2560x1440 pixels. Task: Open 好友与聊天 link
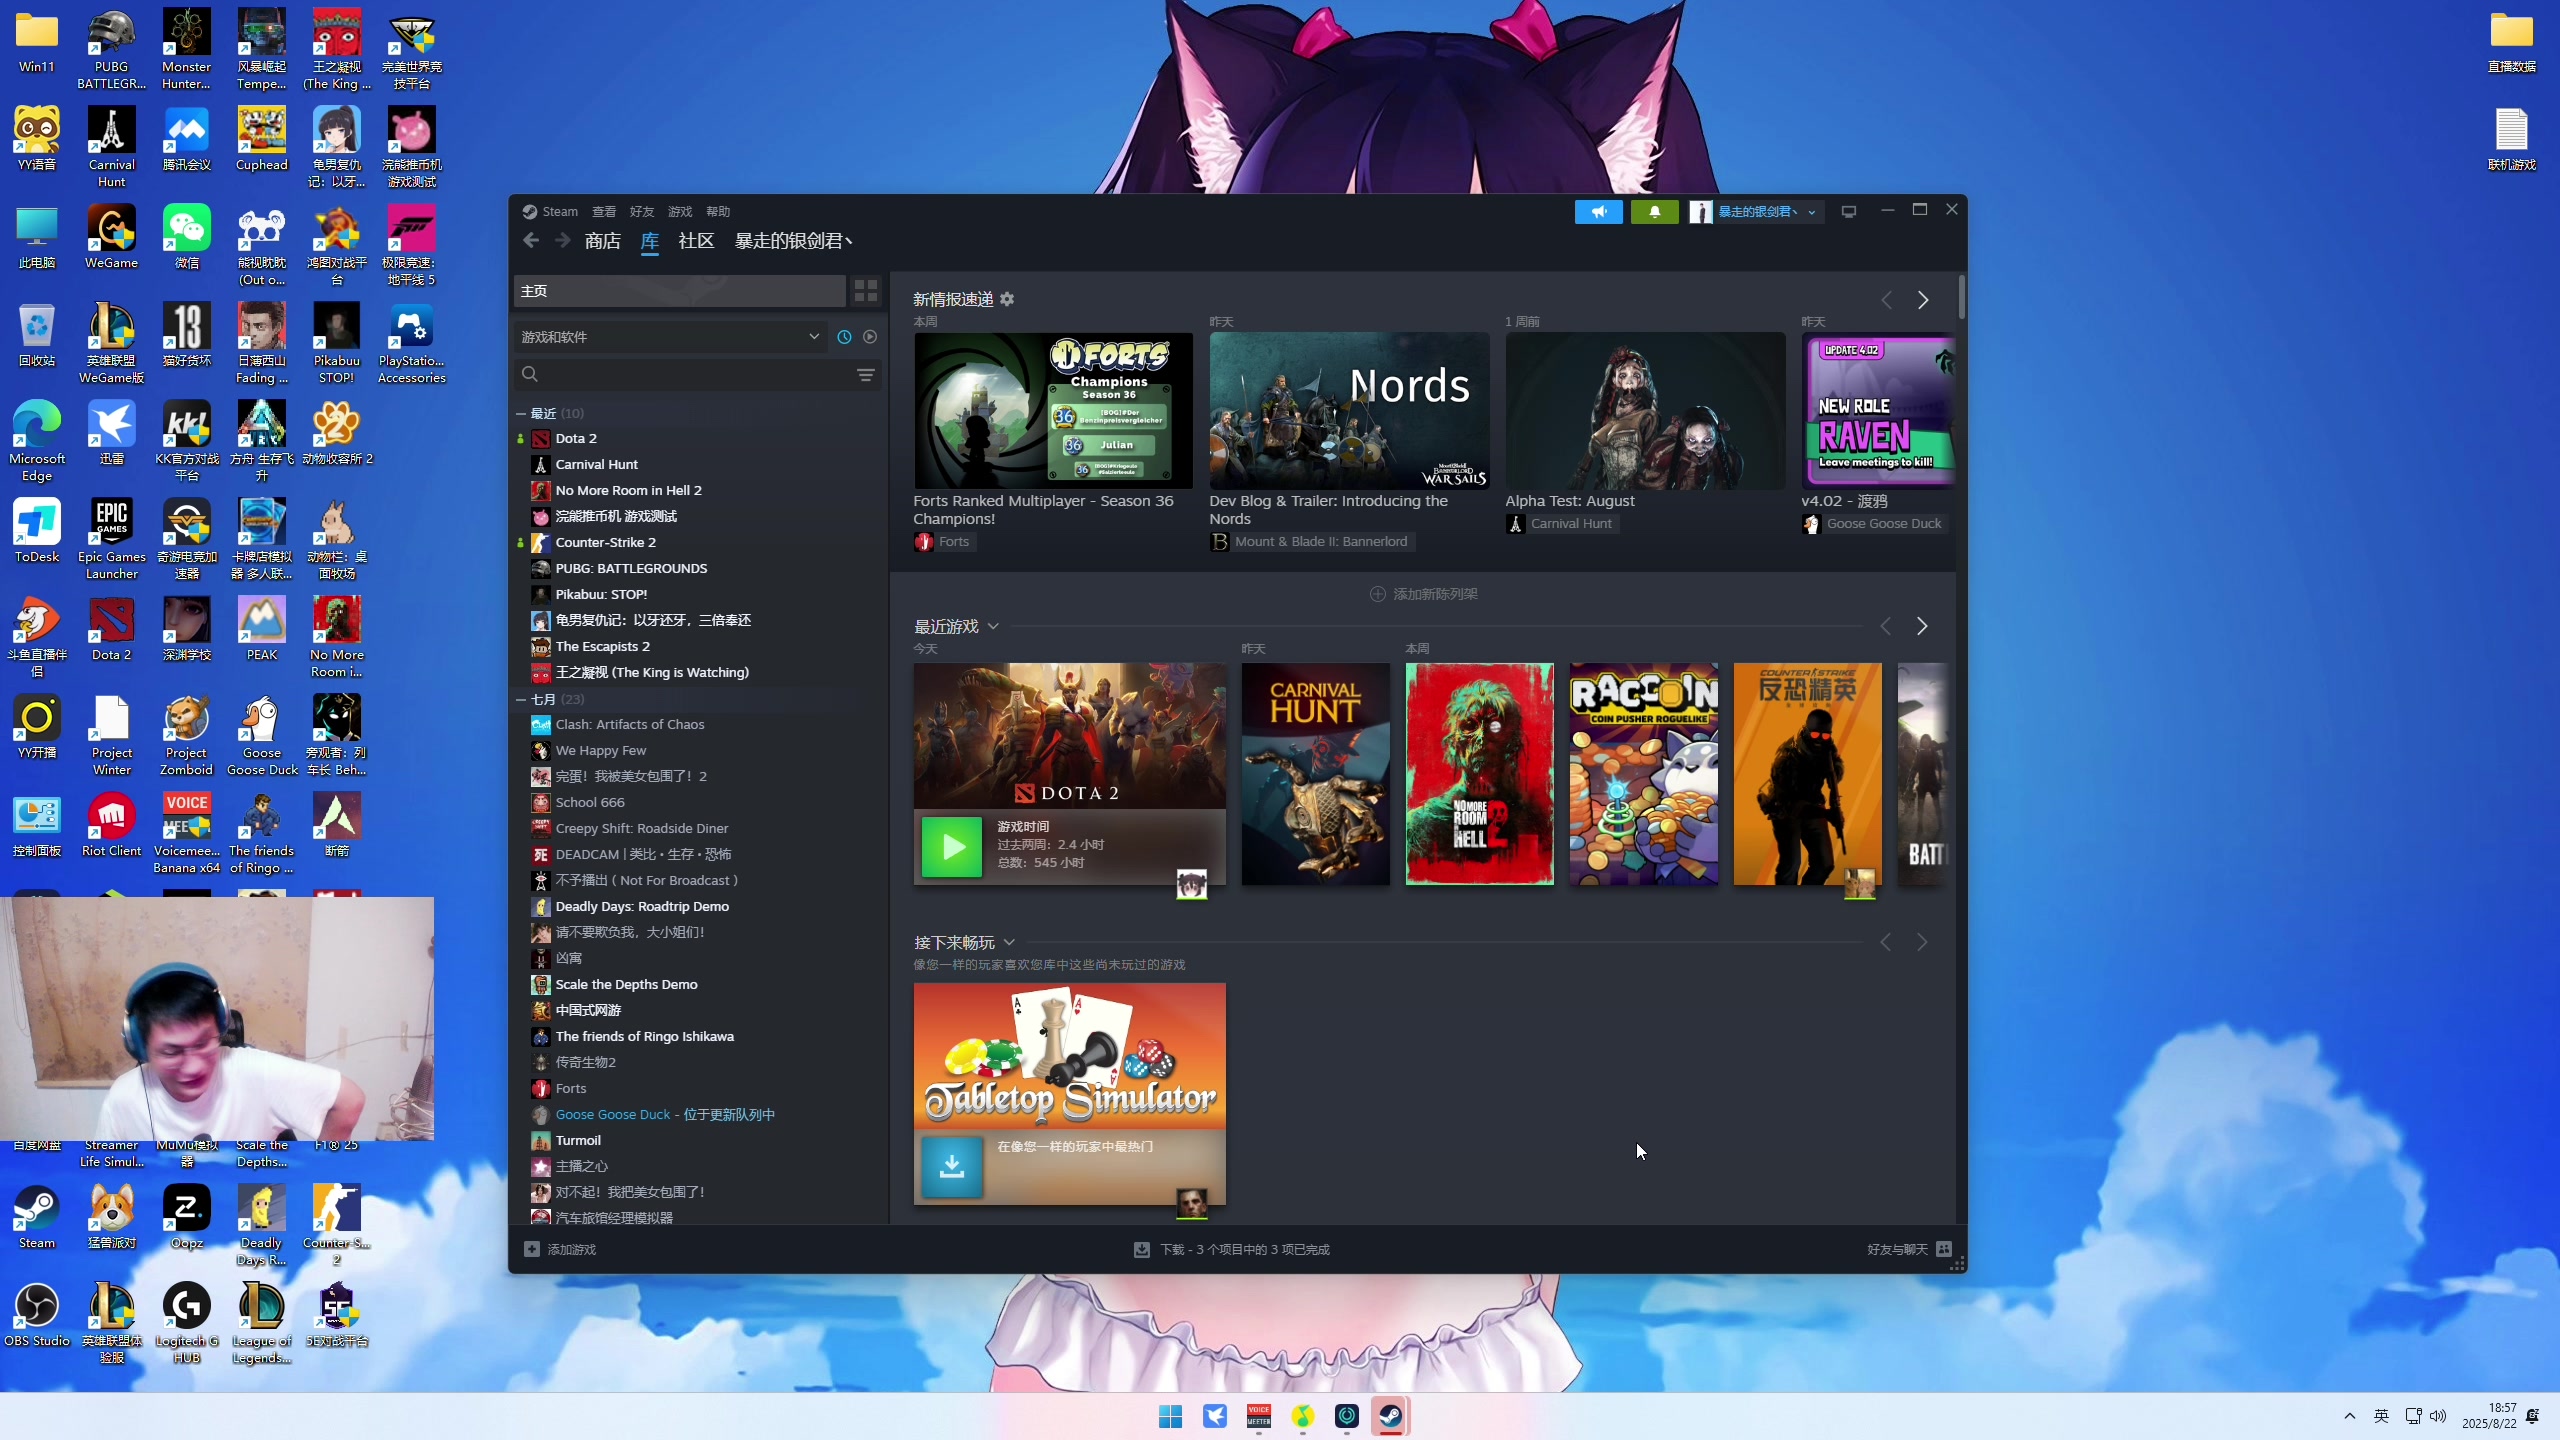click(x=1897, y=1249)
